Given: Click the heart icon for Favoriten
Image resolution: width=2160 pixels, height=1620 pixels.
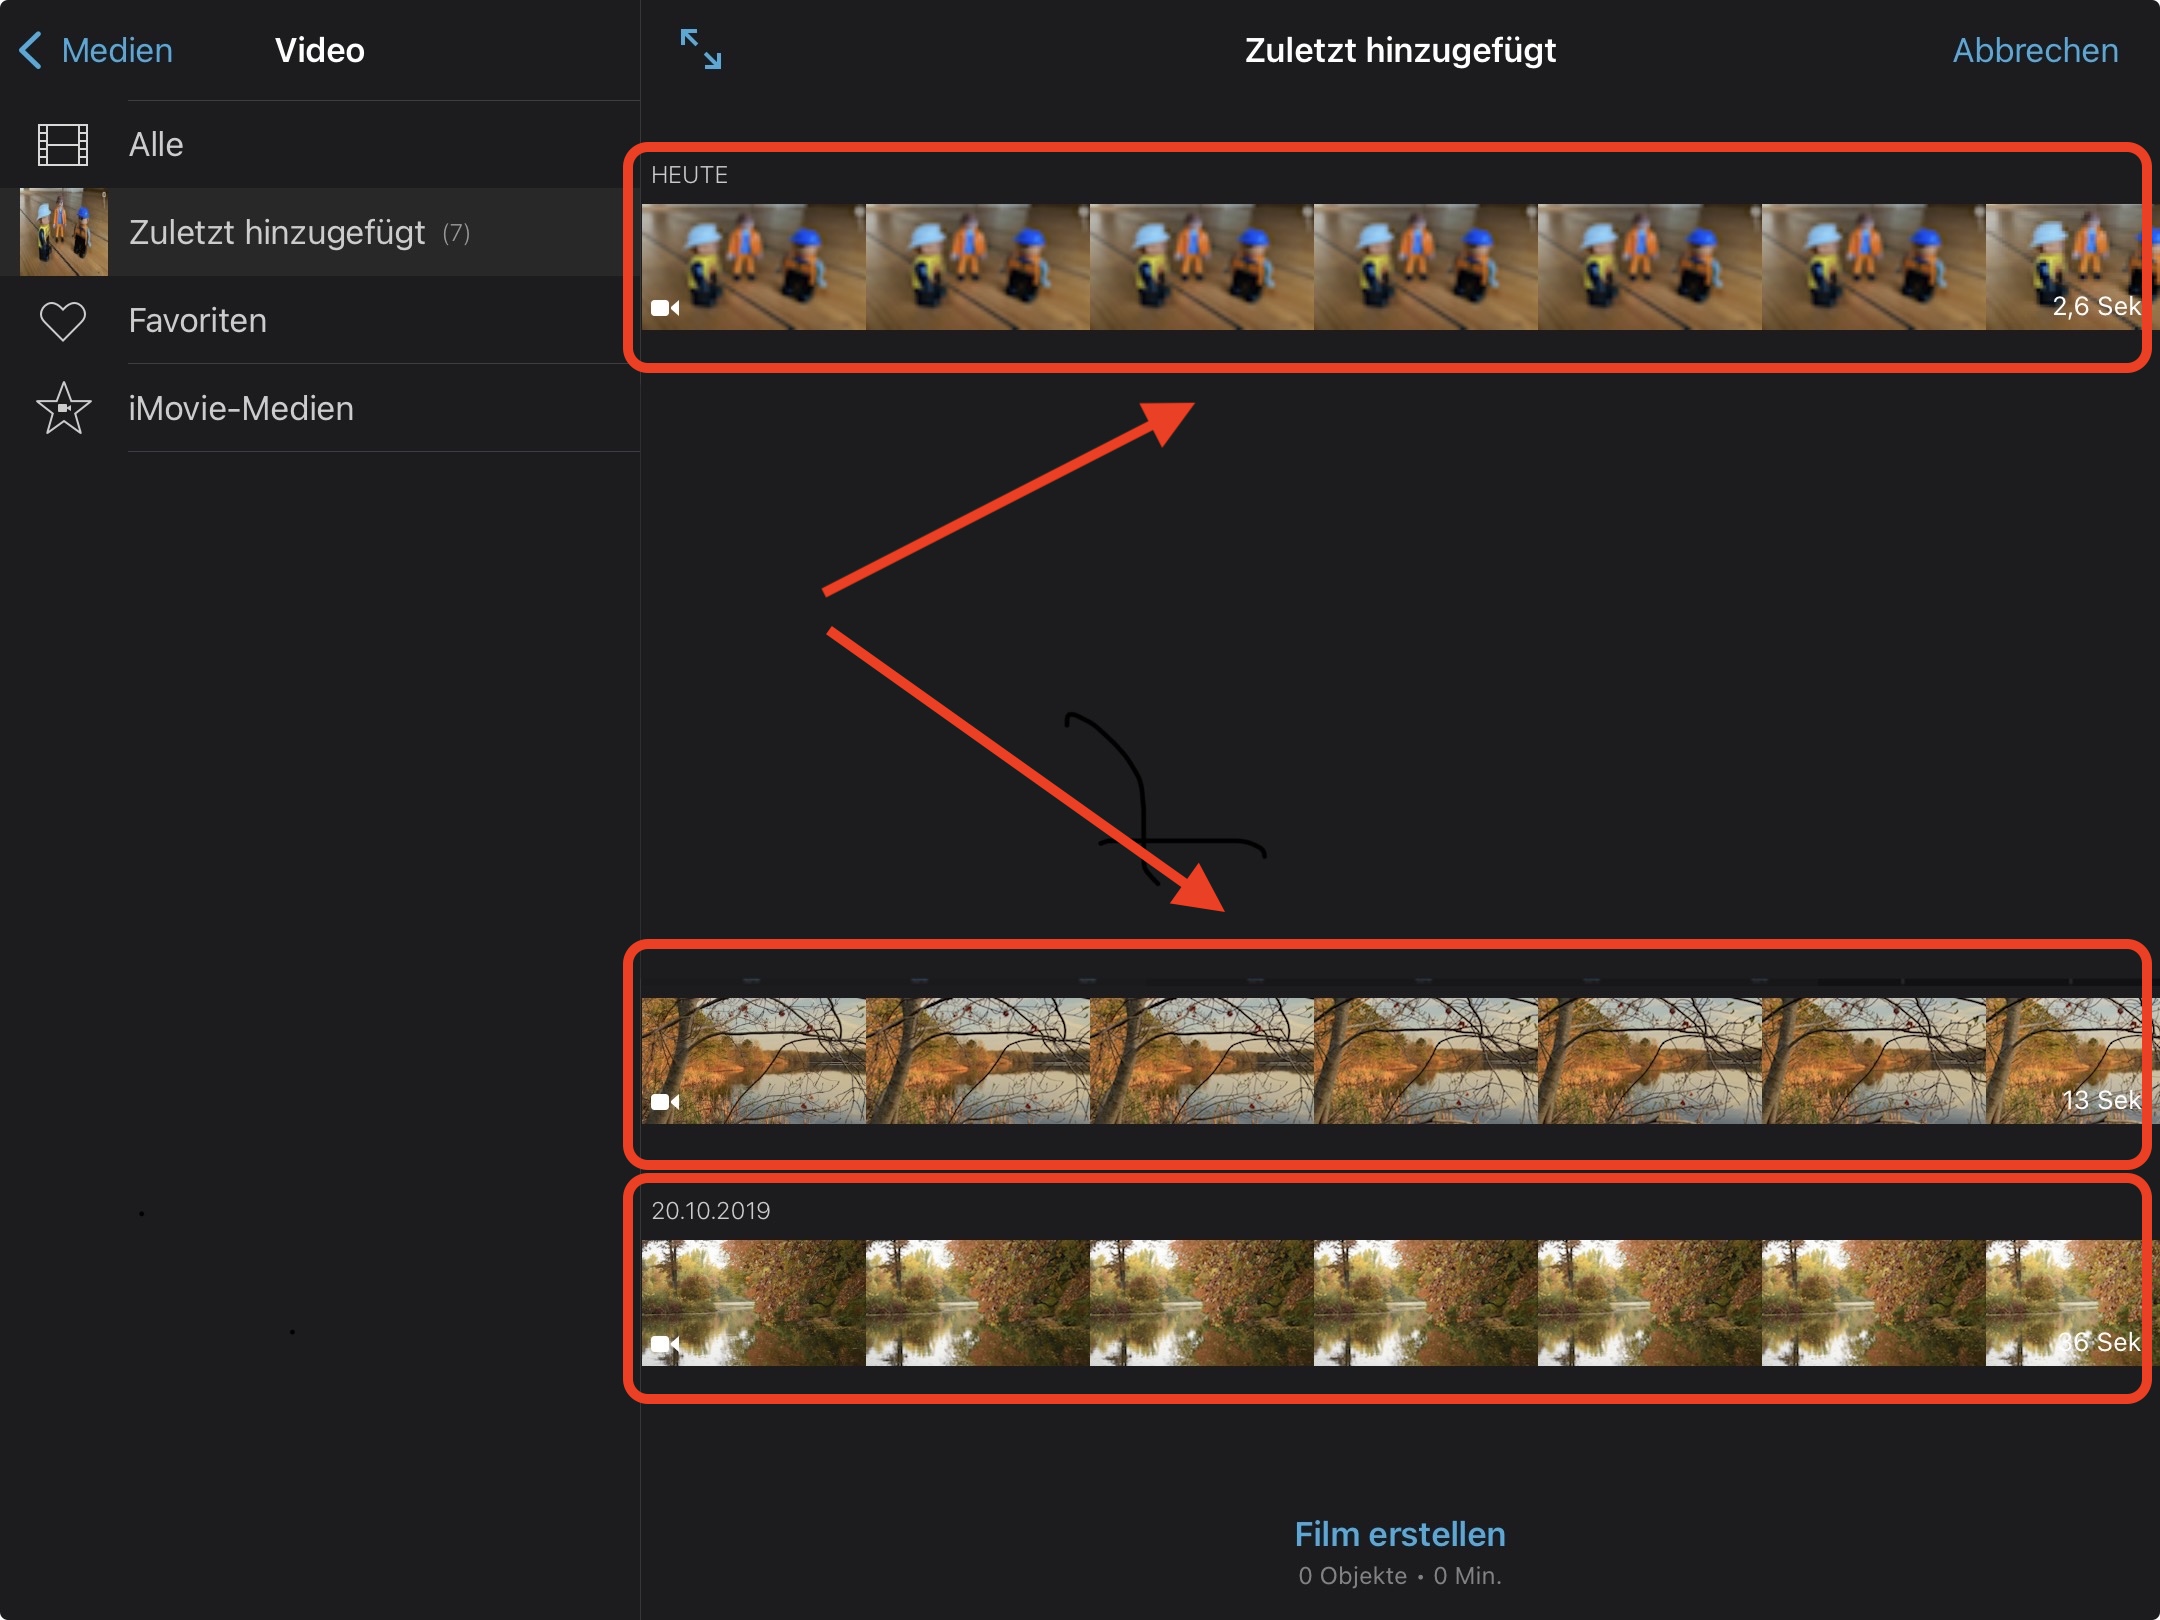Looking at the screenshot, I should pos(62,321).
